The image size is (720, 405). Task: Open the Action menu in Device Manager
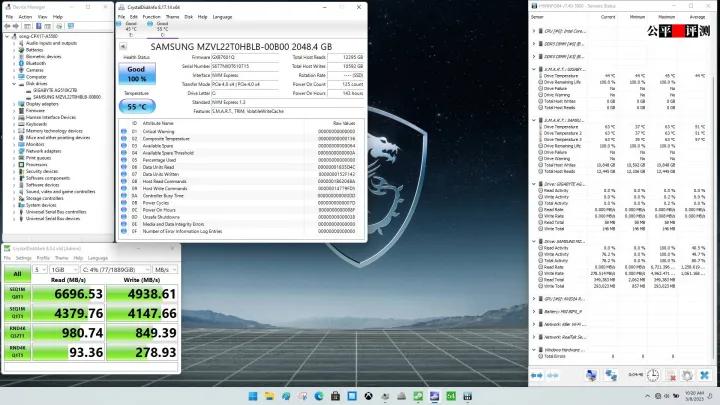pyautogui.click(x=25, y=17)
